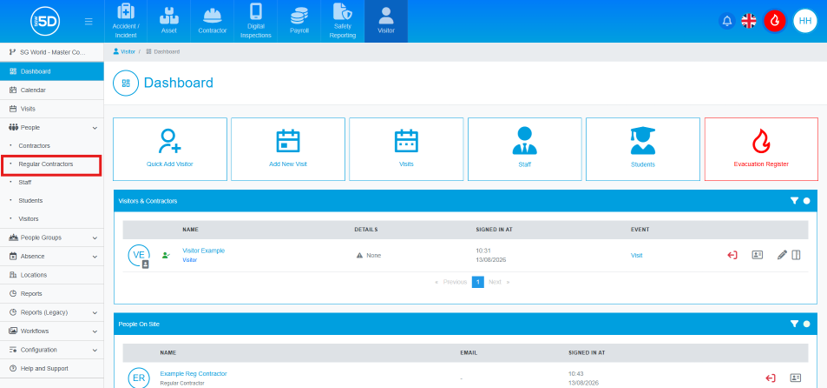The image size is (827, 388).
Task: Open the Safety Reporting module
Action: coord(342,21)
